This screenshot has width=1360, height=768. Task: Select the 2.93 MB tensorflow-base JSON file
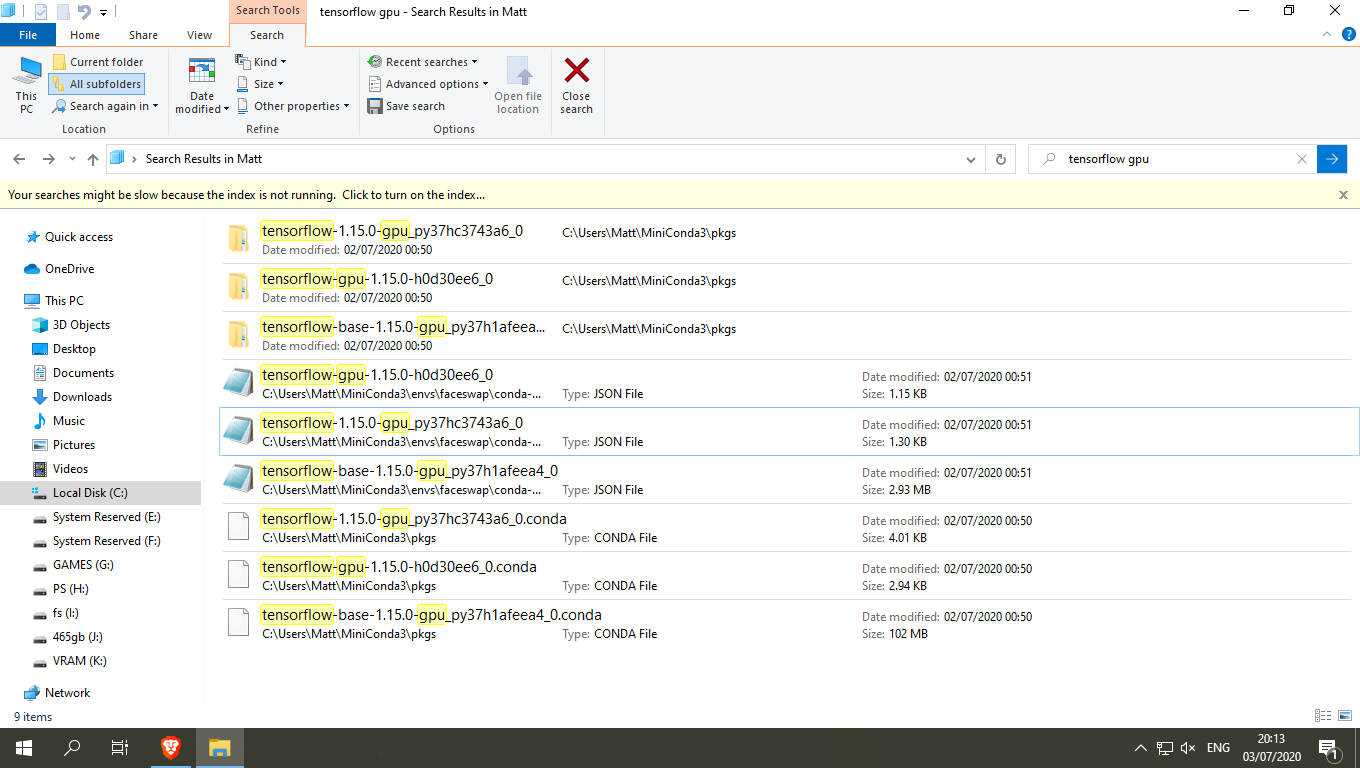(789, 480)
